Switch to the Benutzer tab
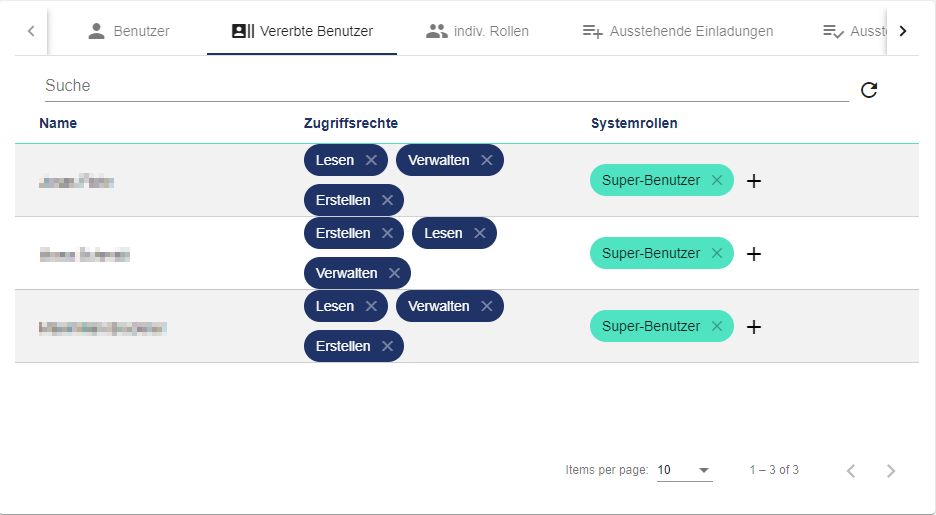 pos(129,31)
